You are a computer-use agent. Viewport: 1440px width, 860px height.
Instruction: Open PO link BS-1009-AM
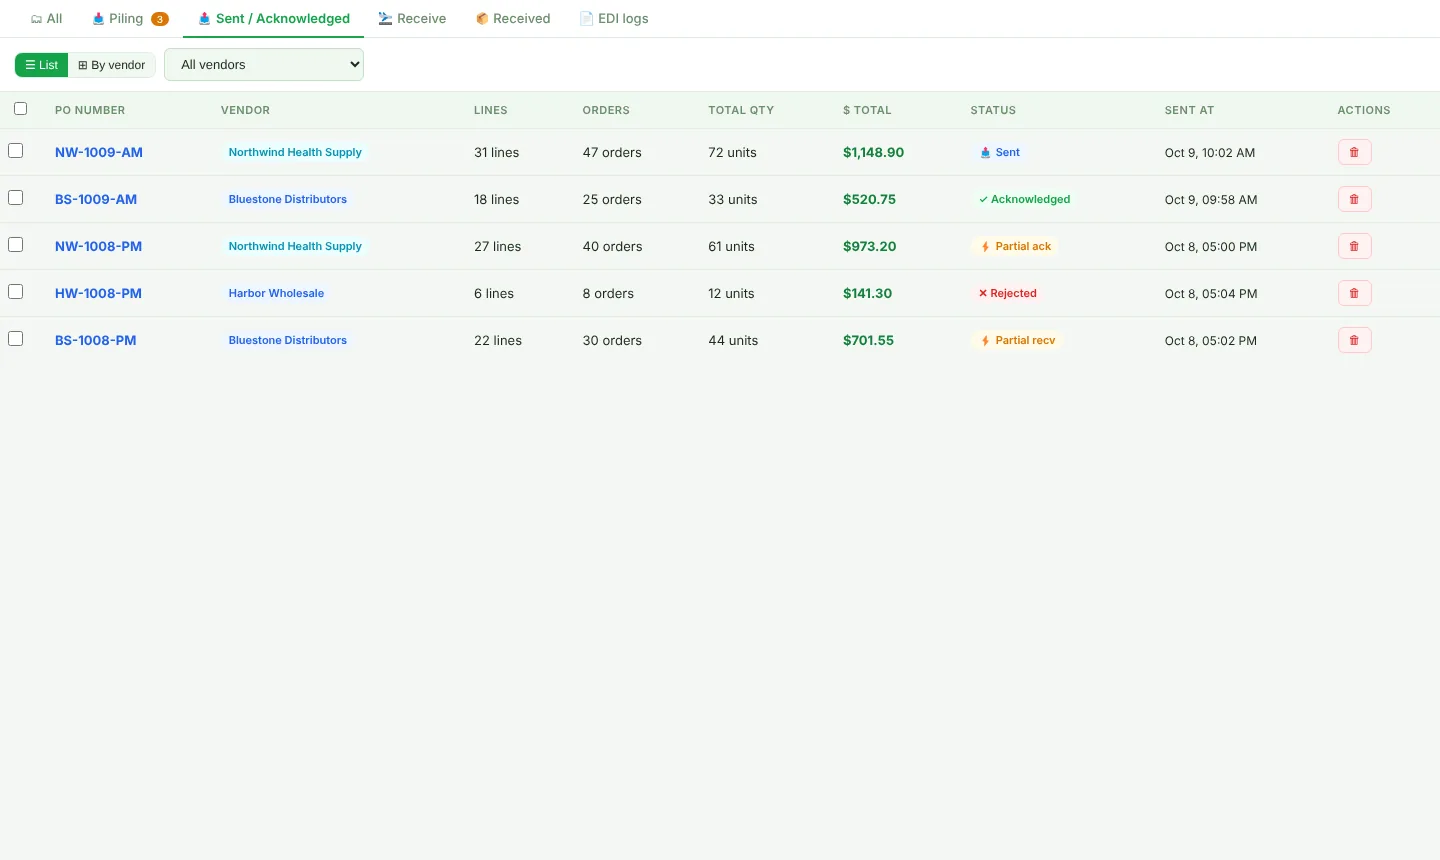96,200
